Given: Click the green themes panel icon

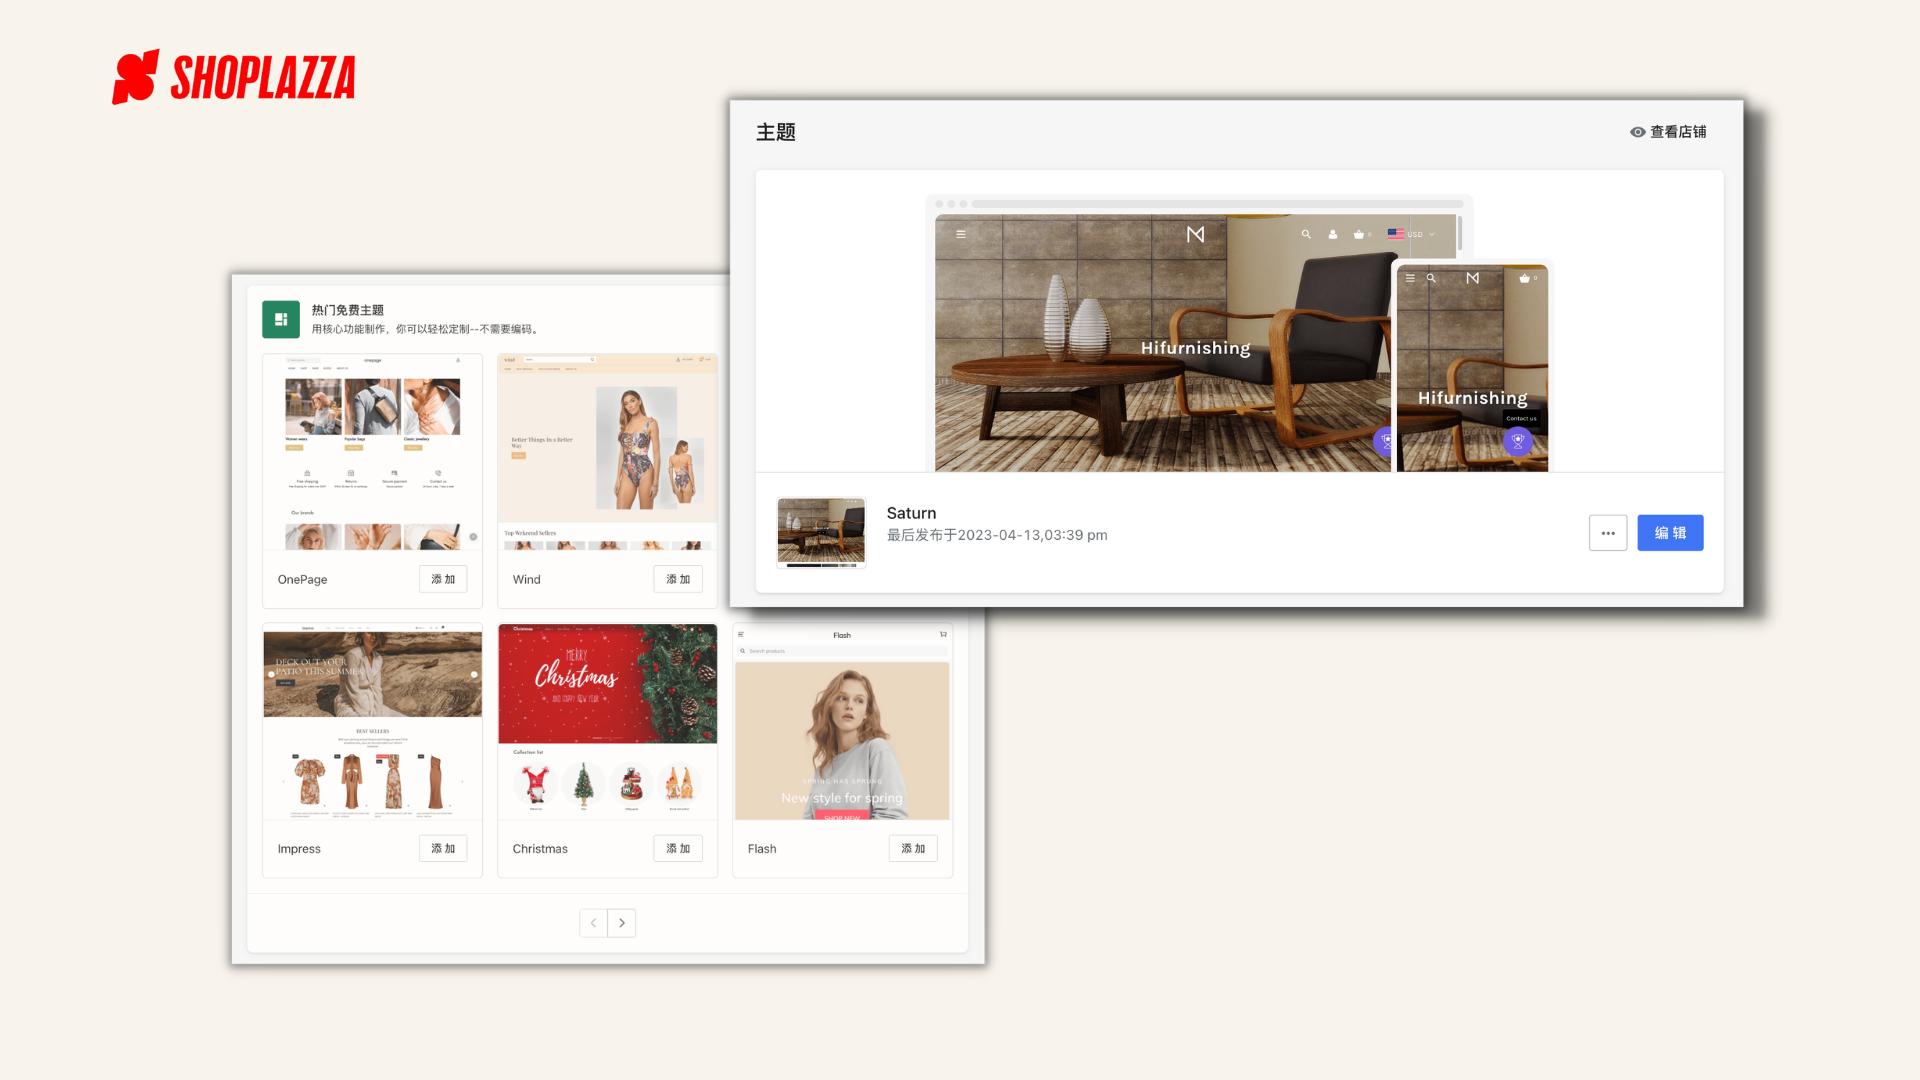Looking at the screenshot, I should pos(281,319).
